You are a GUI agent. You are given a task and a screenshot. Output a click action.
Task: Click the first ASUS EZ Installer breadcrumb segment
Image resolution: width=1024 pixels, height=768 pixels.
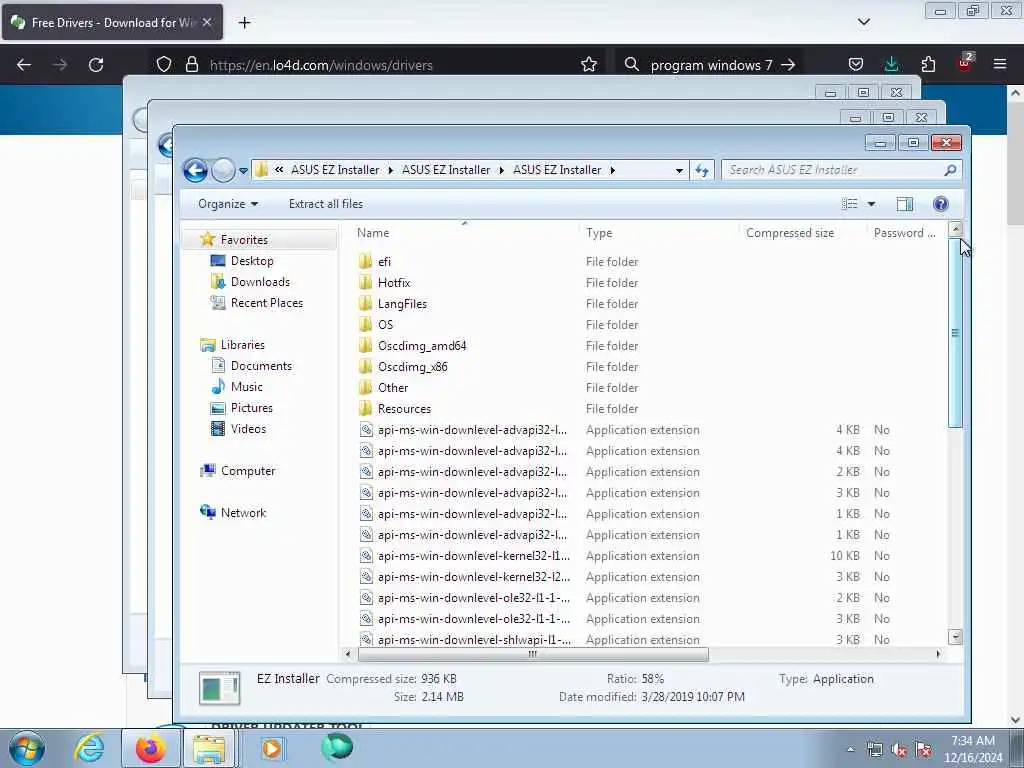[x=335, y=170]
